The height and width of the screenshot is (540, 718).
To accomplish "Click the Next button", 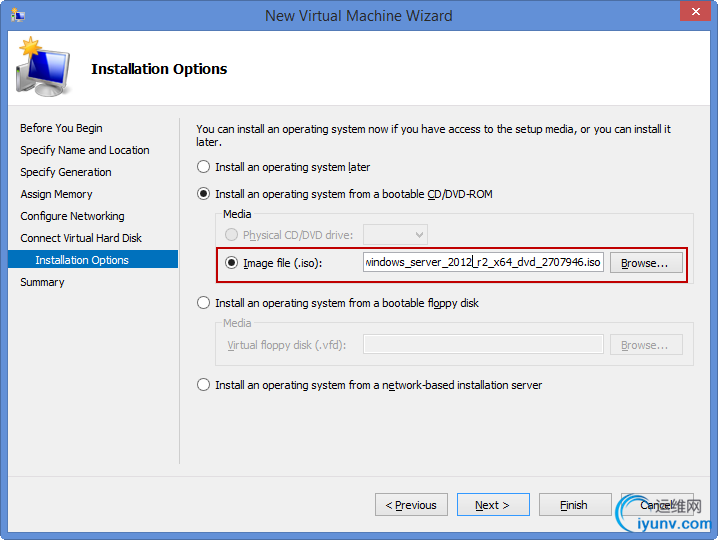I will [493, 505].
